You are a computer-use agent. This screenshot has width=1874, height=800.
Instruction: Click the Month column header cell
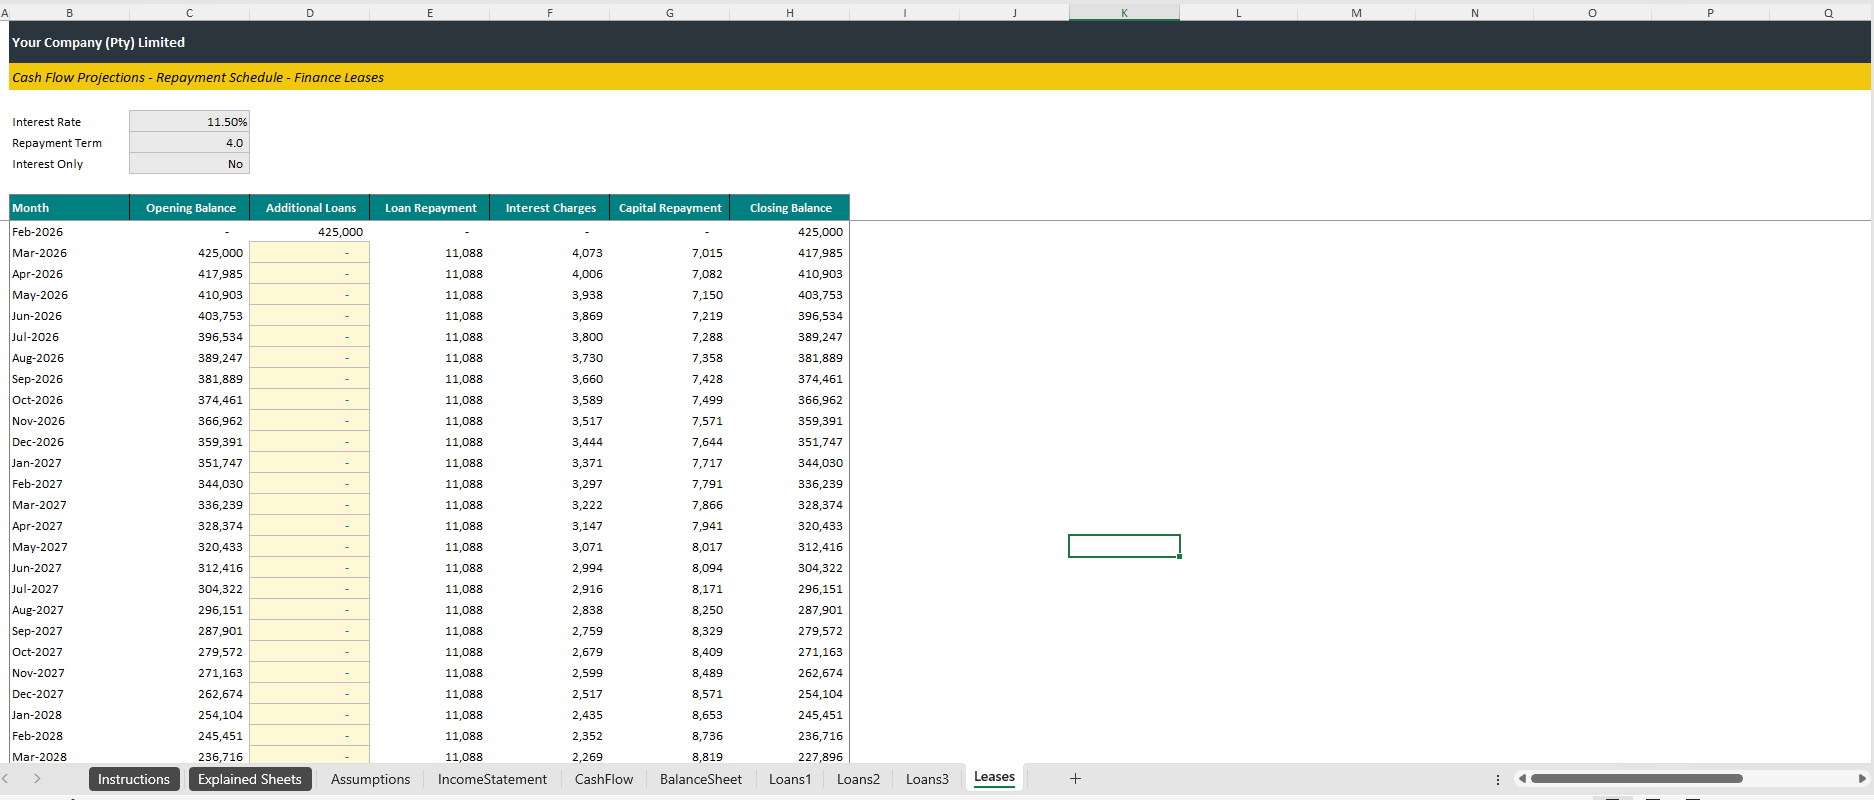click(x=69, y=208)
